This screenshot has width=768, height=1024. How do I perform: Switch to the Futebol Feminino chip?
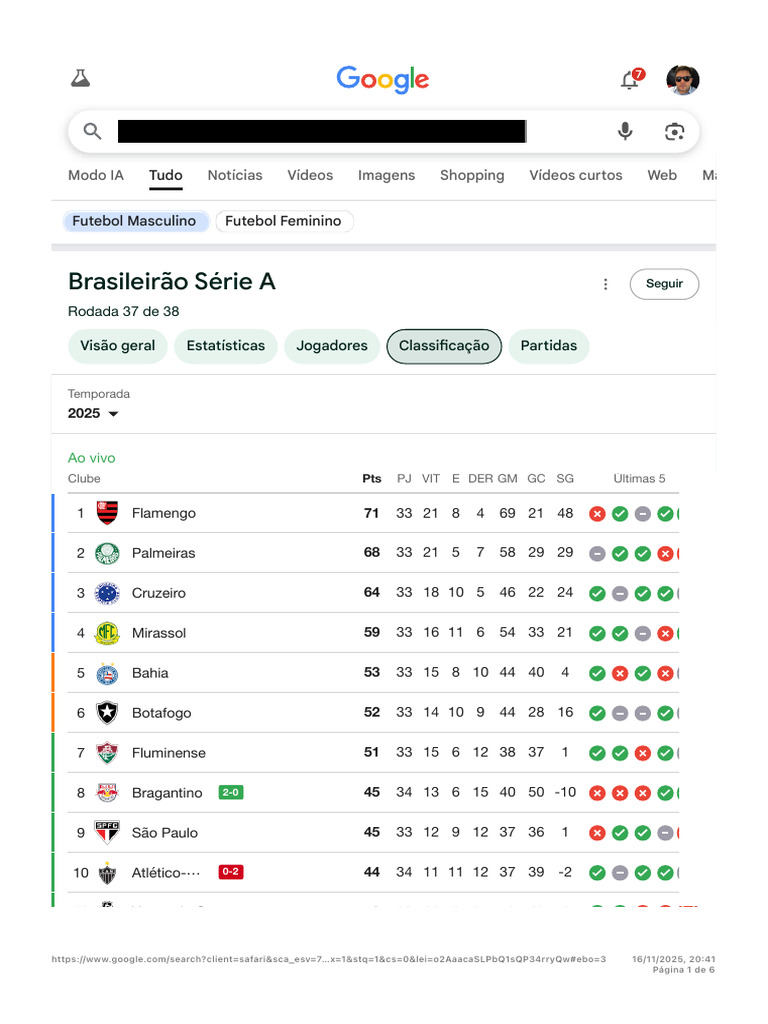[283, 221]
